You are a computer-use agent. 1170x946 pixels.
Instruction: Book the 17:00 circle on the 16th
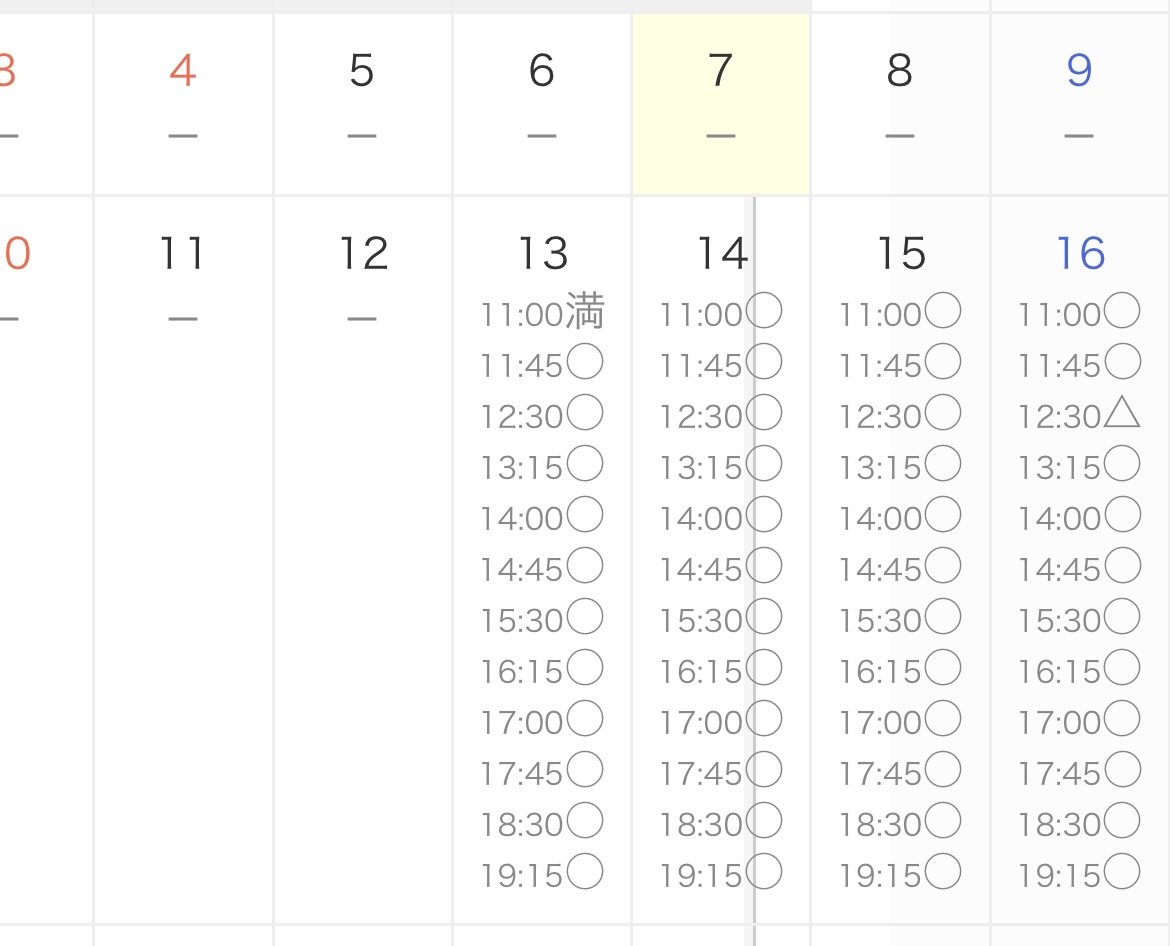pos(1122,719)
